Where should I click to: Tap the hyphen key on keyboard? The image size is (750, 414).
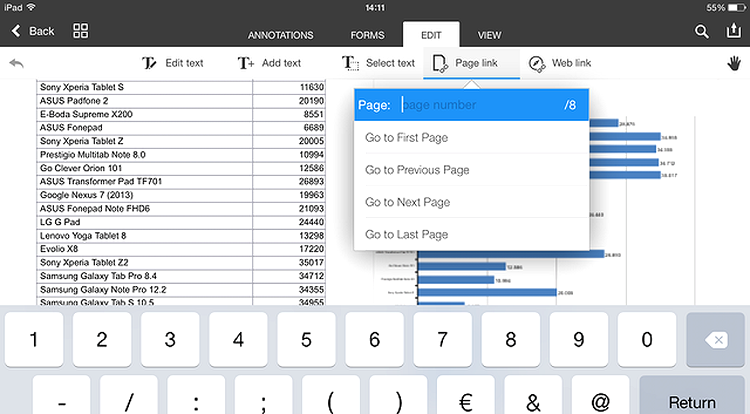61,396
